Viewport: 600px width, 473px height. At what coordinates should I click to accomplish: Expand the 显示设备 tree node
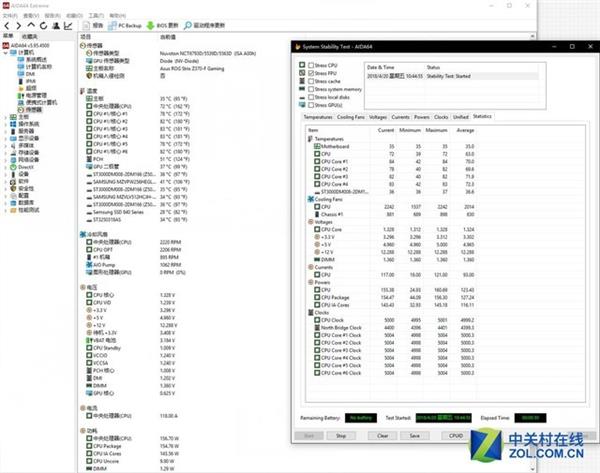point(5,139)
